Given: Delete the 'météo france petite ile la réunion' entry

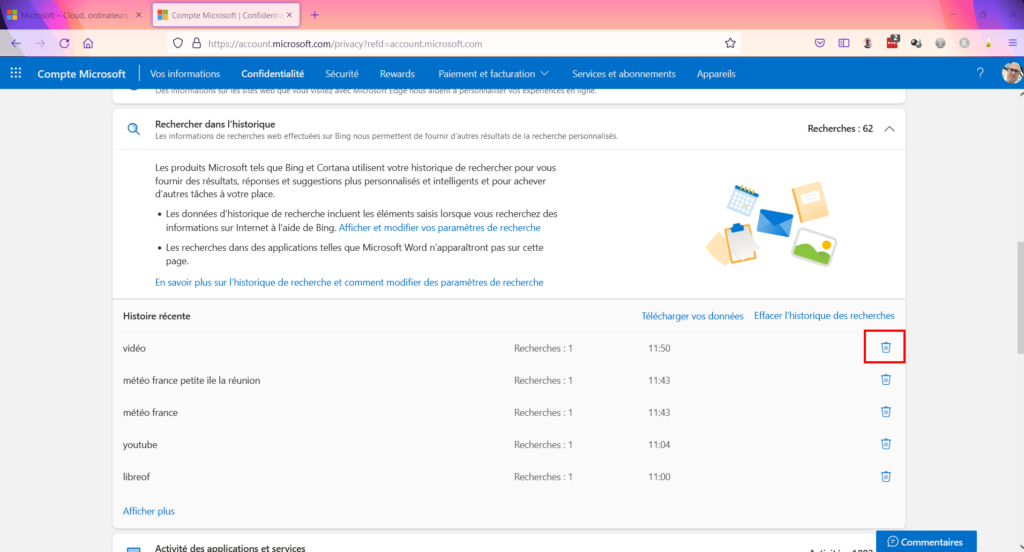Looking at the screenshot, I should [x=886, y=380].
